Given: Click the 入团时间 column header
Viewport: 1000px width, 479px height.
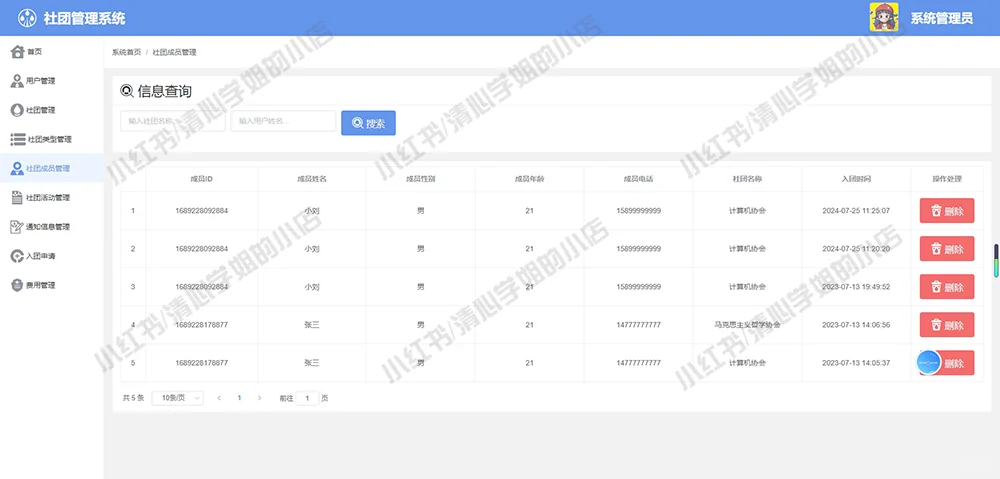Looking at the screenshot, I should 856,179.
